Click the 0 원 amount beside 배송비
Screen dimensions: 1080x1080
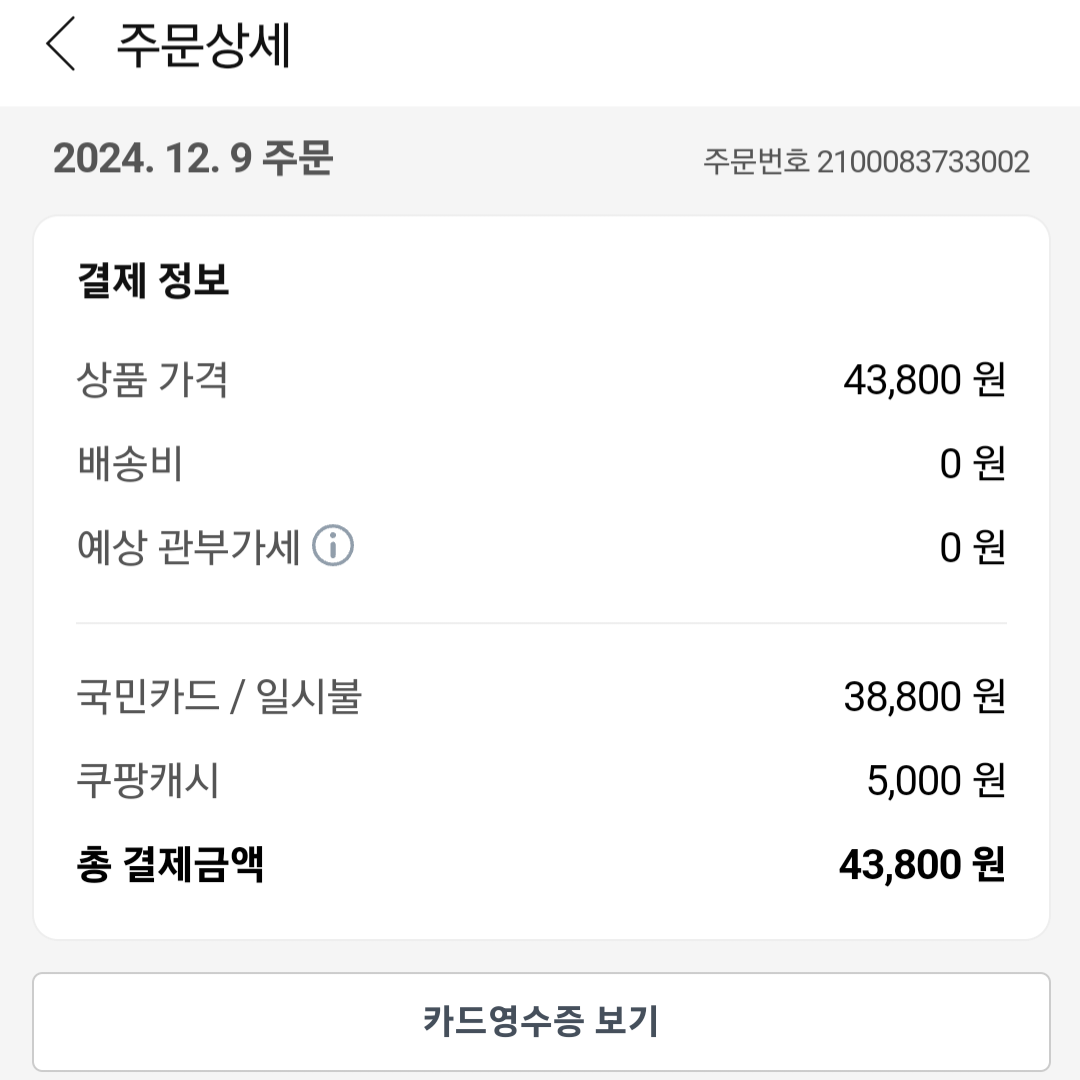point(972,464)
